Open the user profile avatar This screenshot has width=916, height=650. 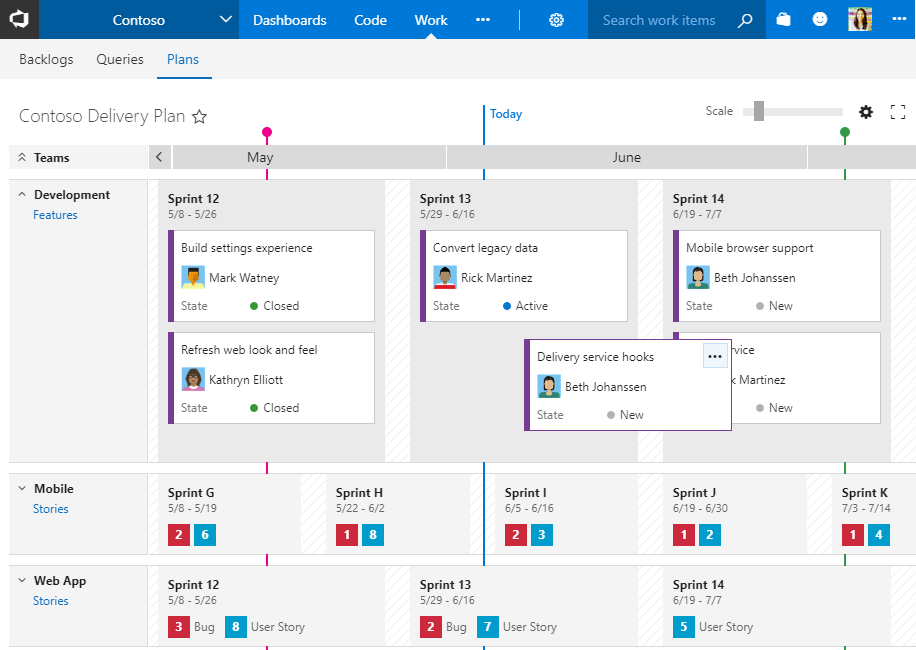click(860, 20)
